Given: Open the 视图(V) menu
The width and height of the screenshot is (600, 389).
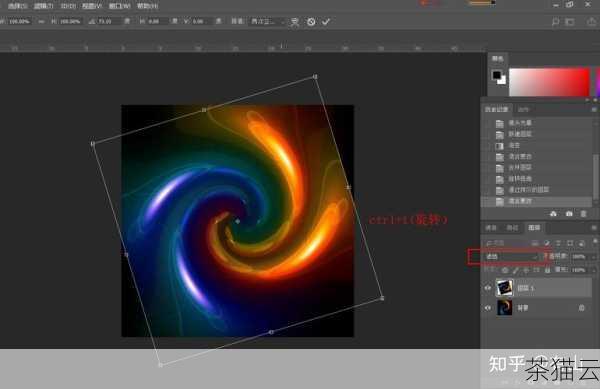Looking at the screenshot, I should coord(92,6).
